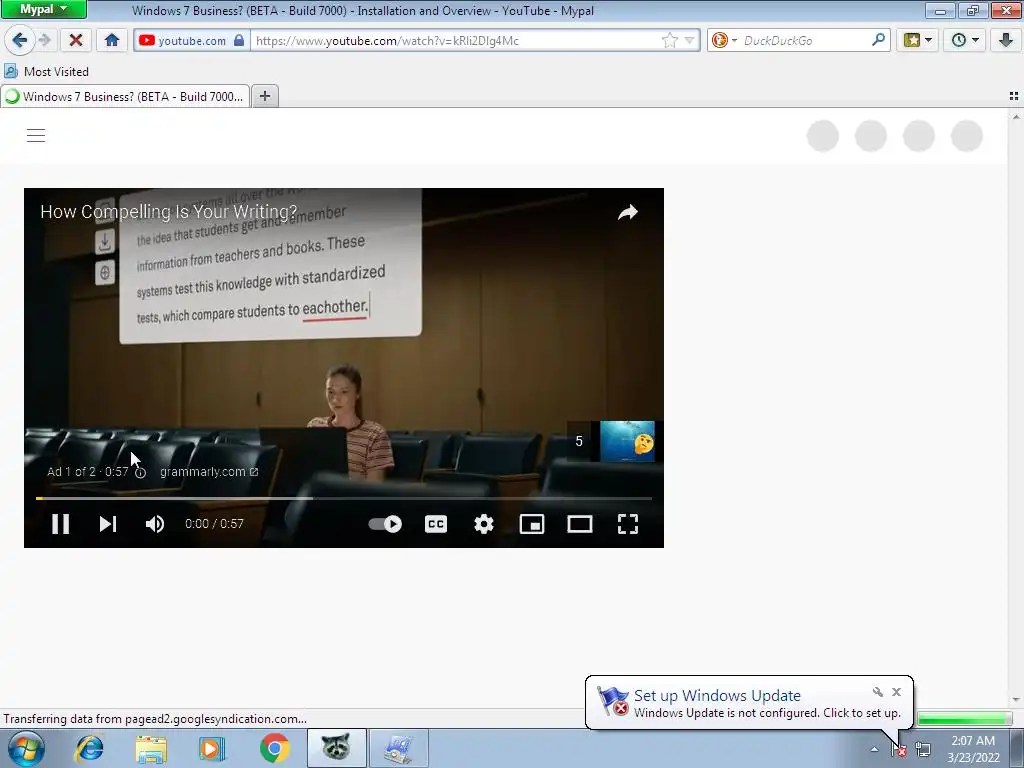Mute the video volume speaker icon
Viewport: 1024px width, 768px height.
tap(155, 524)
